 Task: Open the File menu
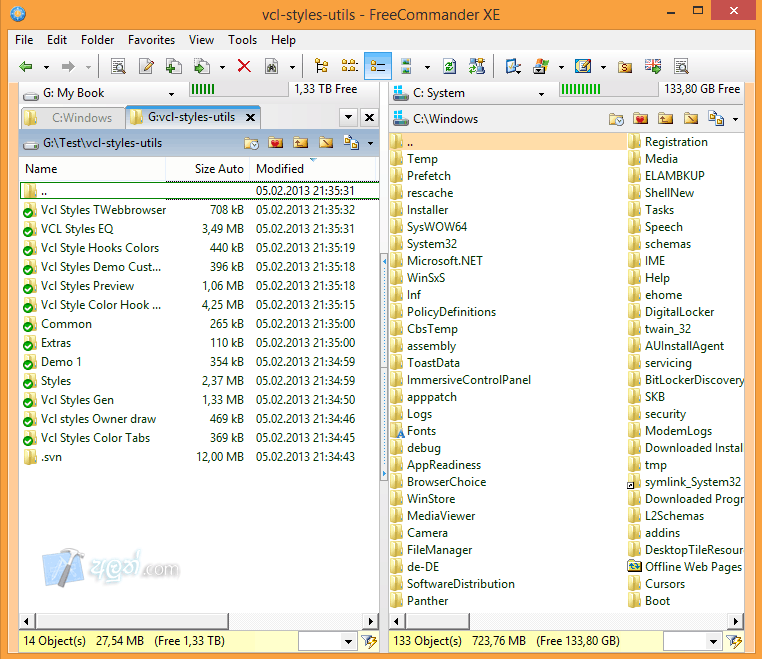(x=24, y=40)
